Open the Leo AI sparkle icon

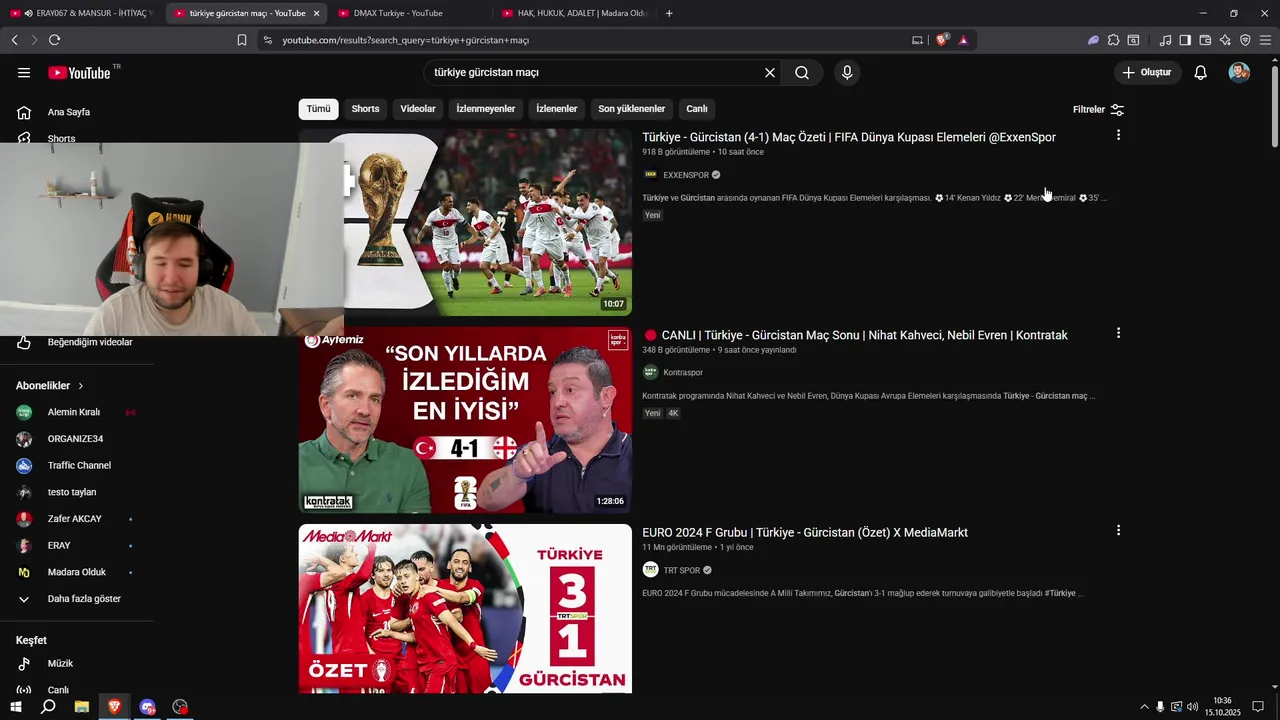click(x=1225, y=40)
